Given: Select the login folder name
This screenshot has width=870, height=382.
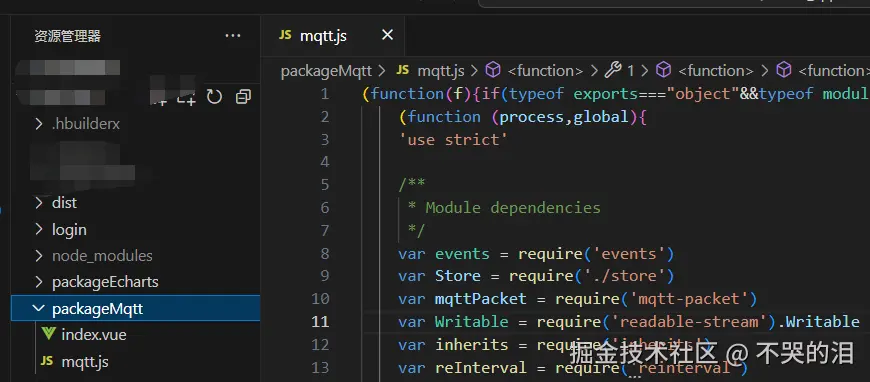Looking at the screenshot, I should point(69,230).
